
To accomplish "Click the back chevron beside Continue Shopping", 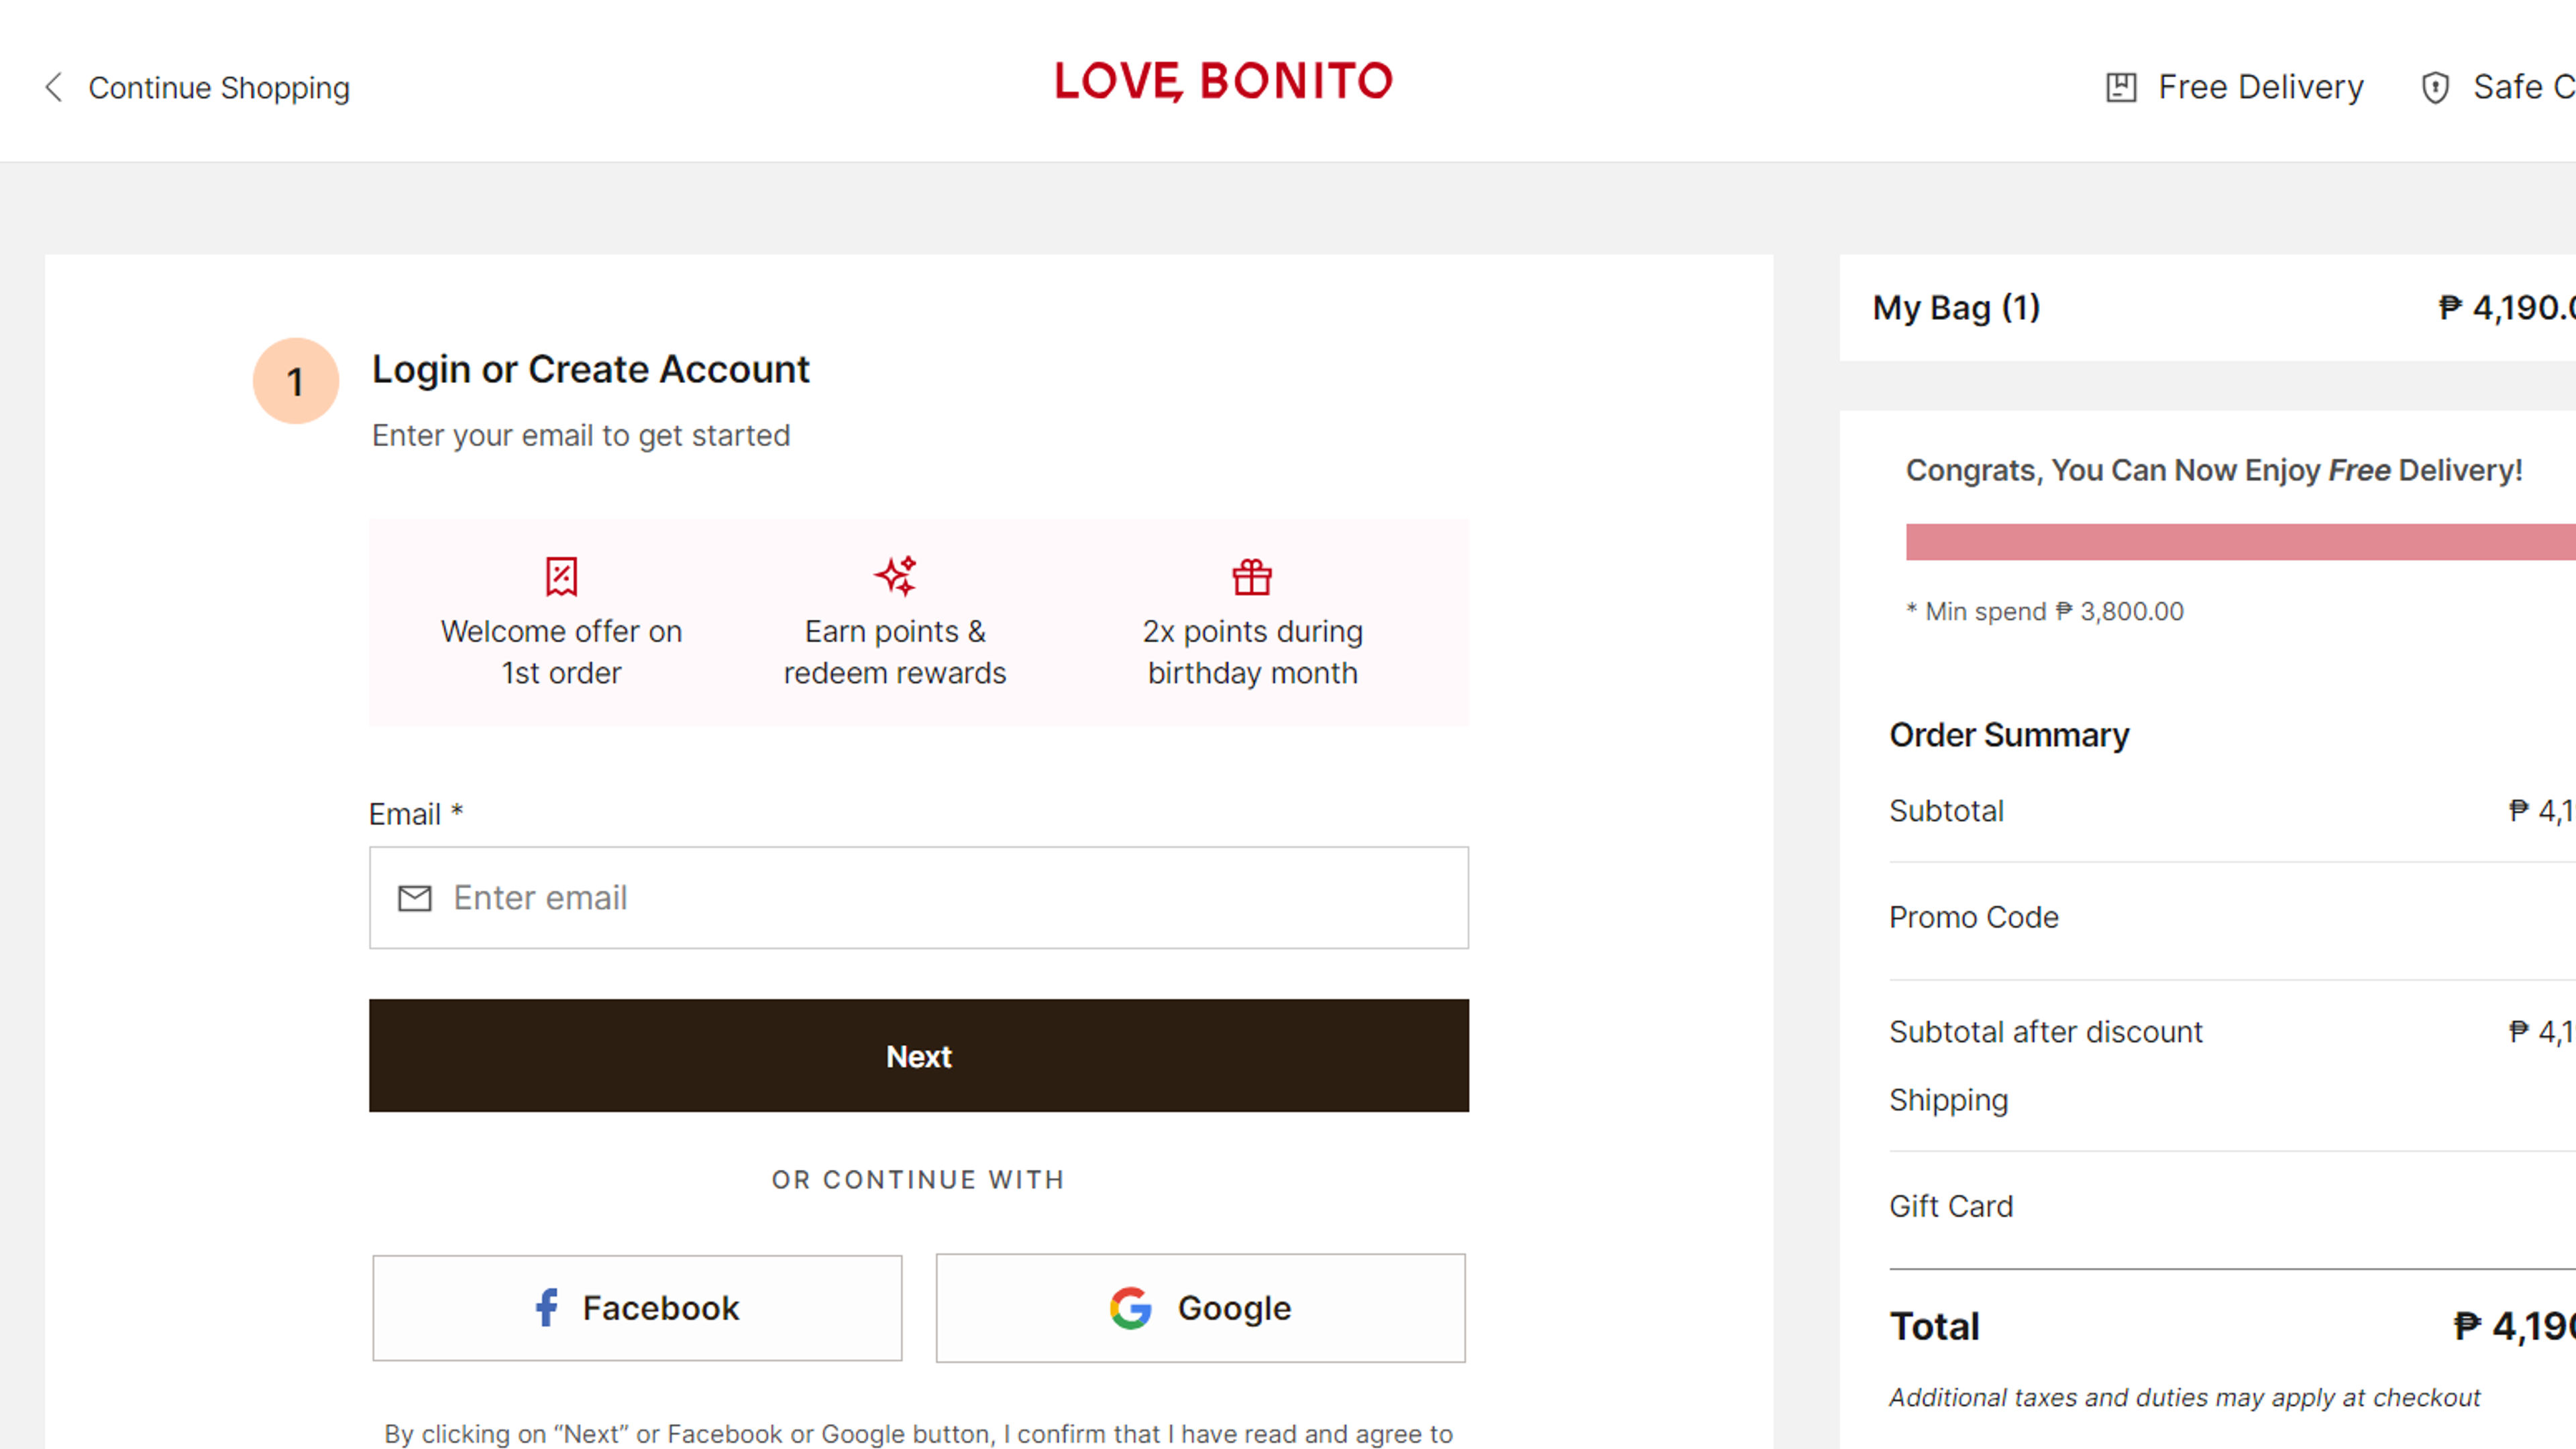I will (x=54, y=87).
